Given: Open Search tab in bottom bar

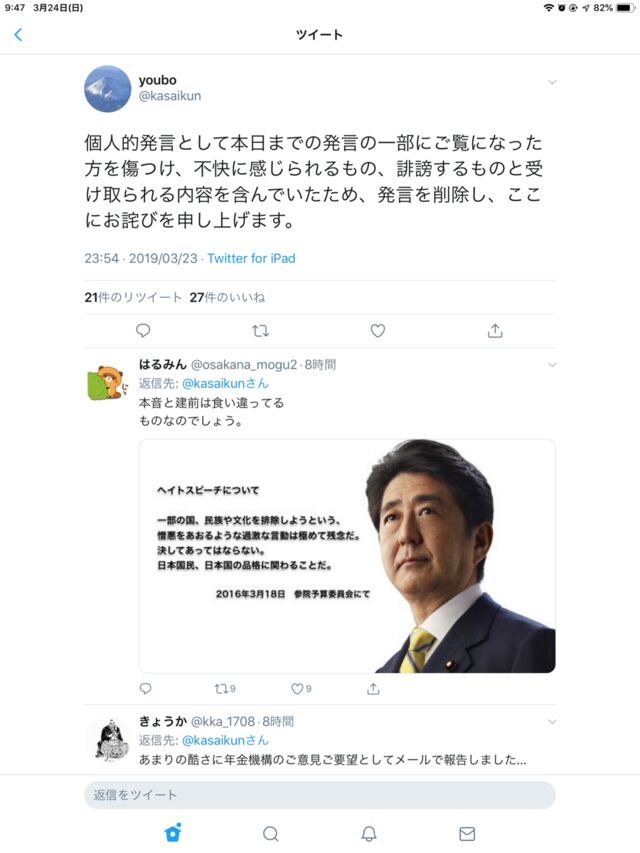Looking at the screenshot, I should [270, 833].
